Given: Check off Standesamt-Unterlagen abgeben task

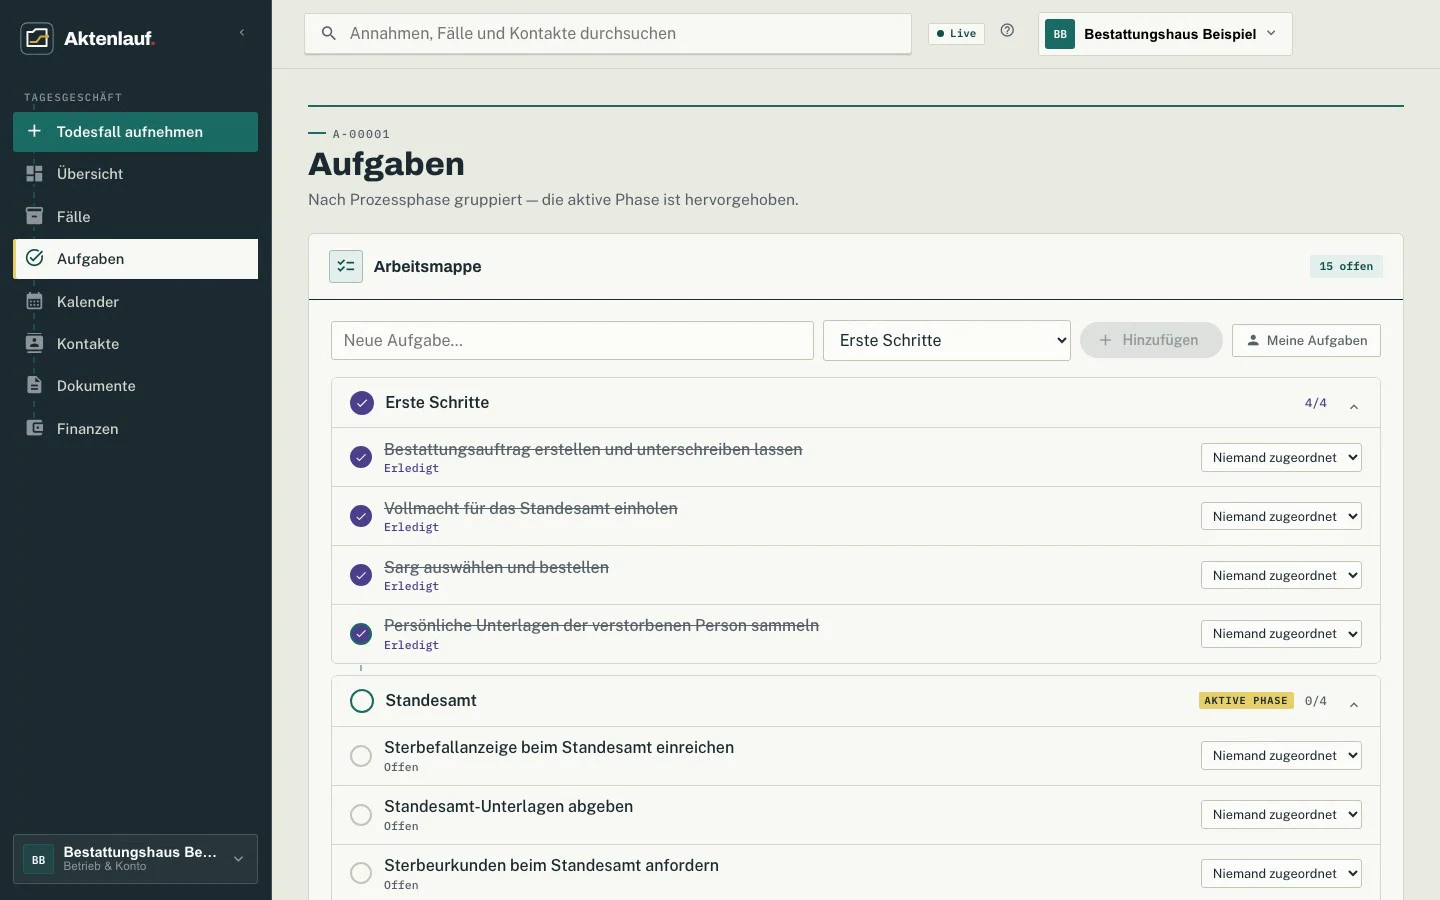Looking at the screenshot, I should coord(361,815).
